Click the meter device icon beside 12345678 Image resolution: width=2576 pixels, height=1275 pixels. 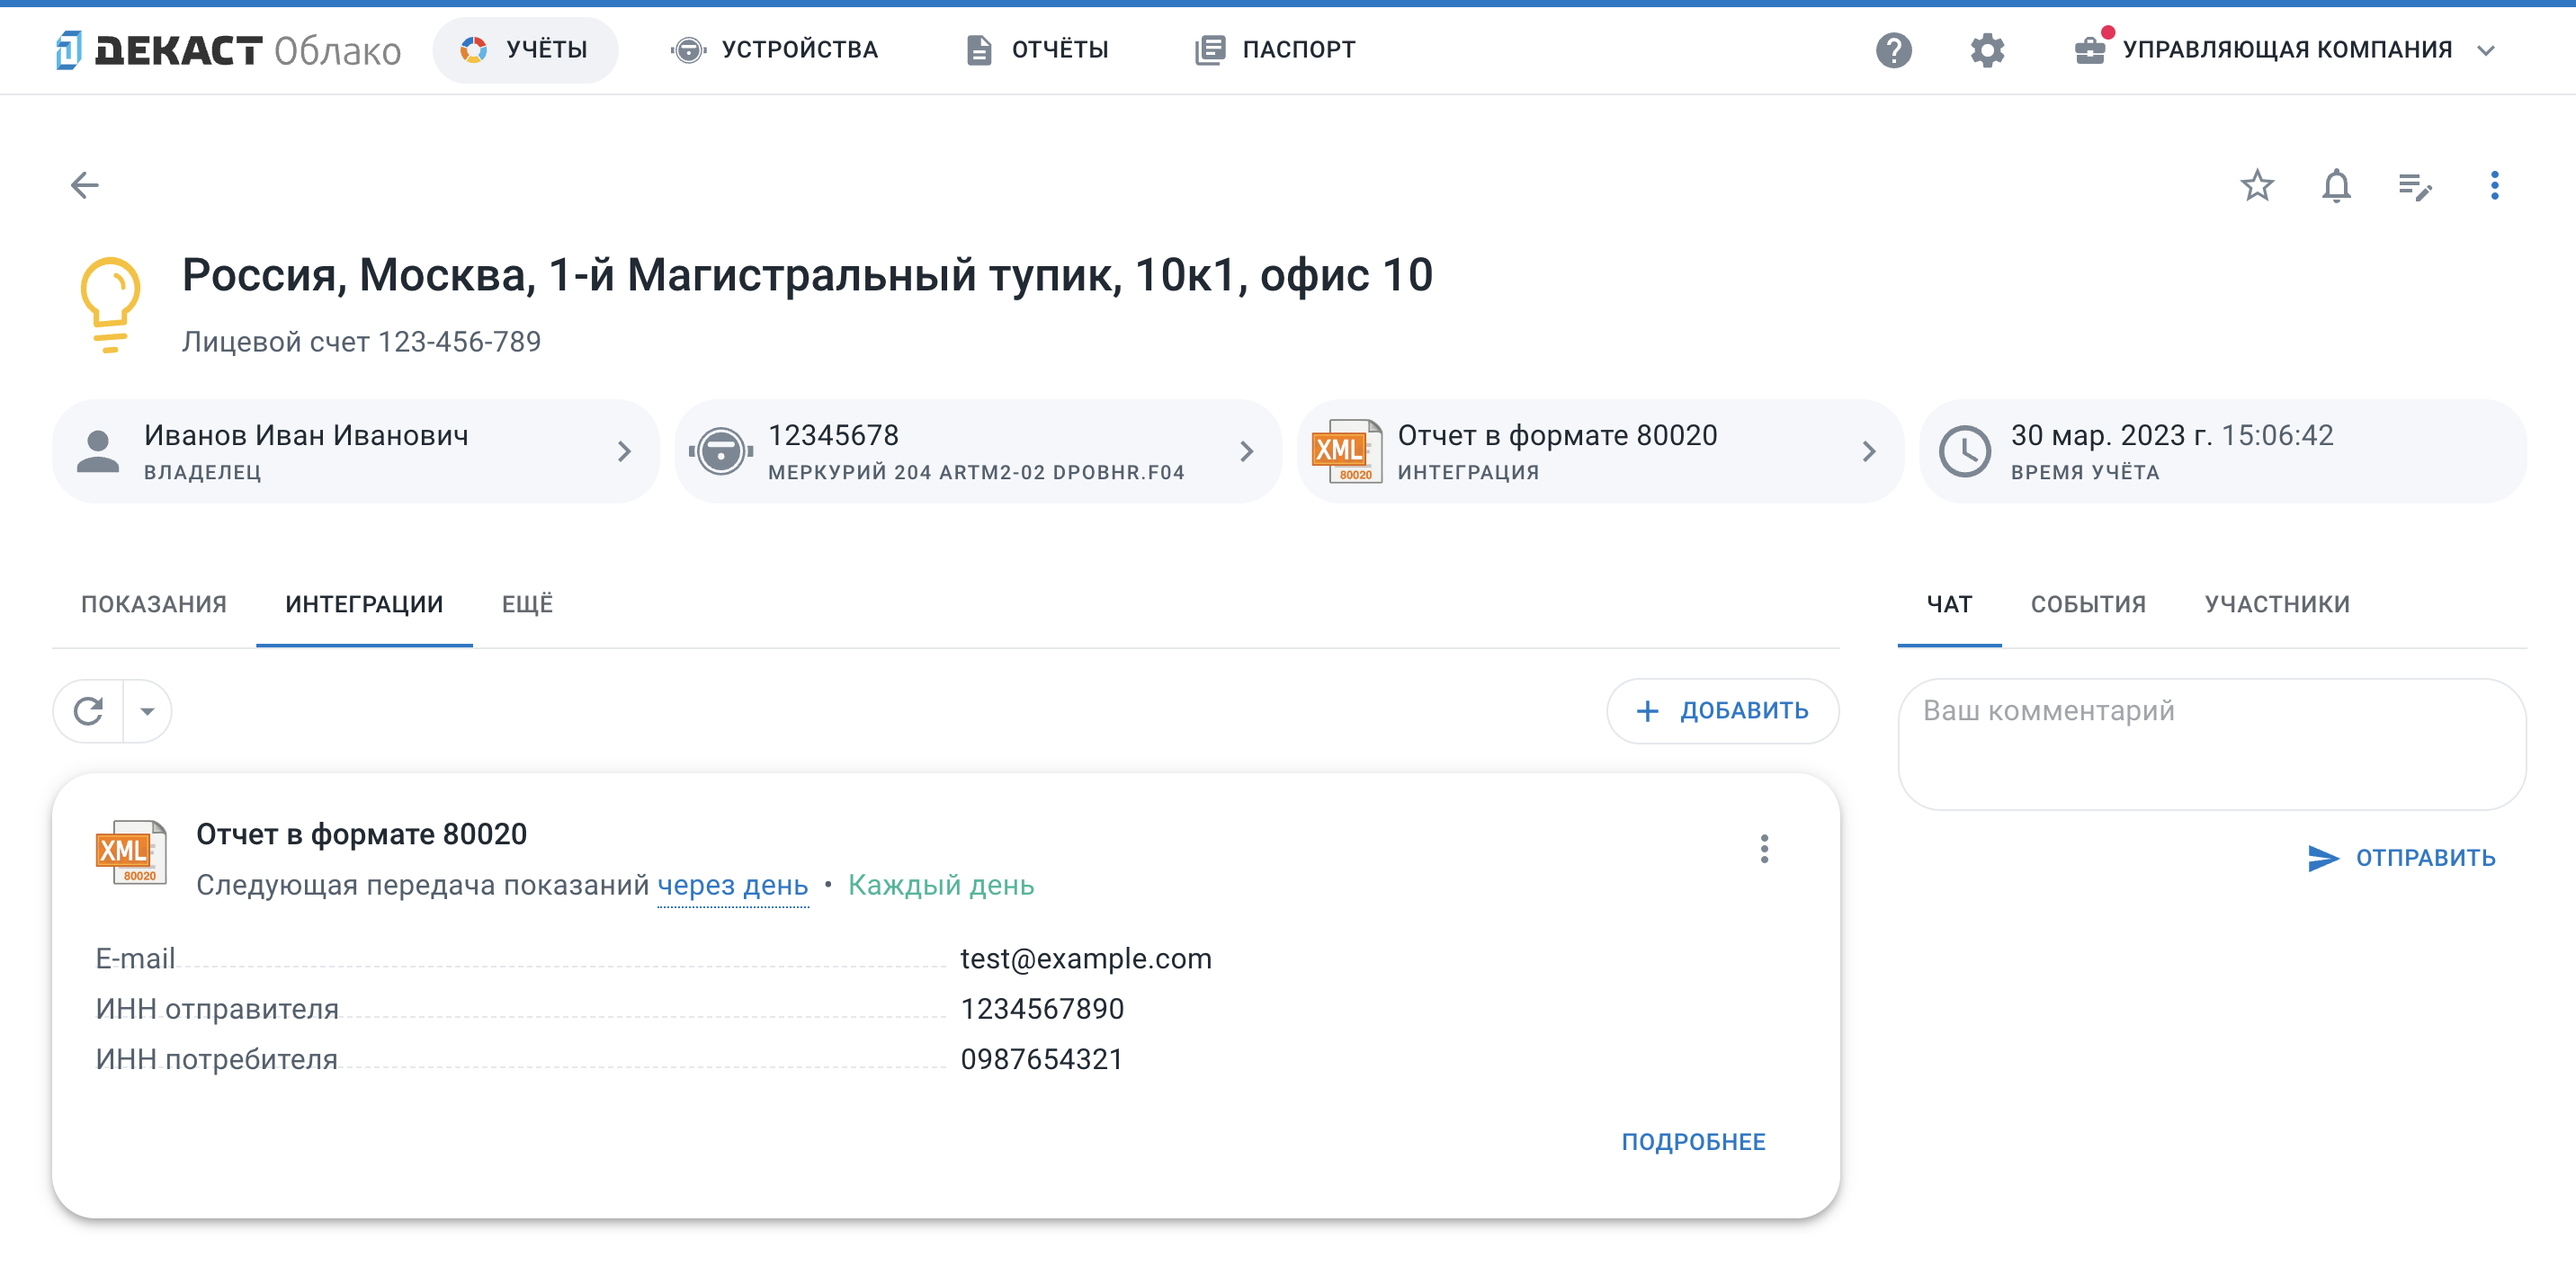pyautogui.click(x=721, y=451)
